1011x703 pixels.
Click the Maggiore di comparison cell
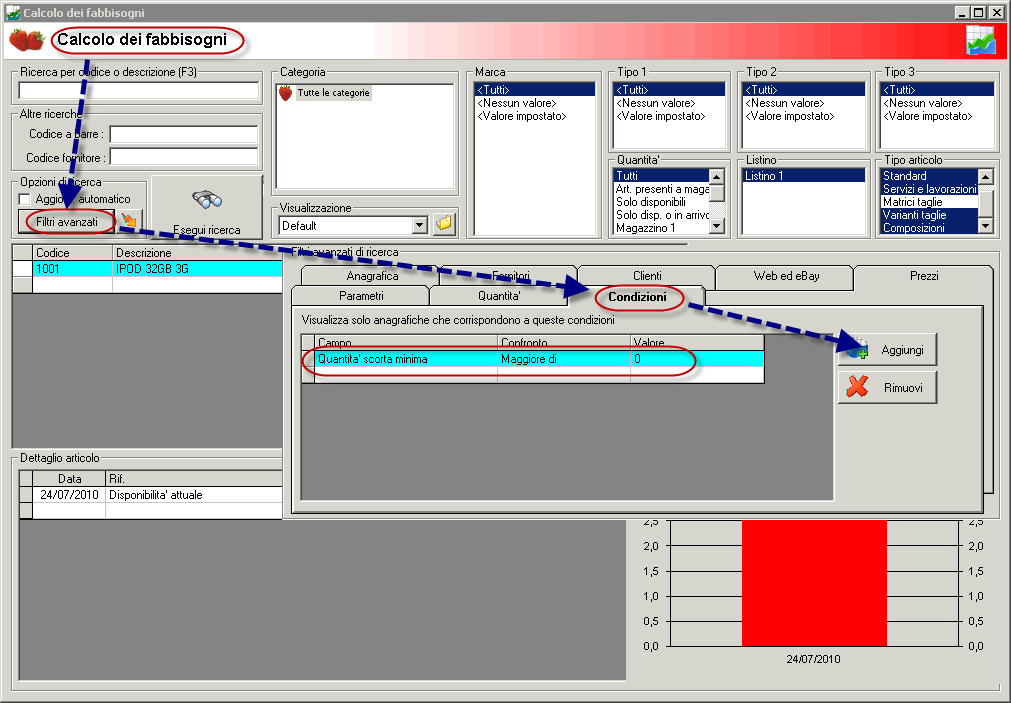[x=564, y=359]
